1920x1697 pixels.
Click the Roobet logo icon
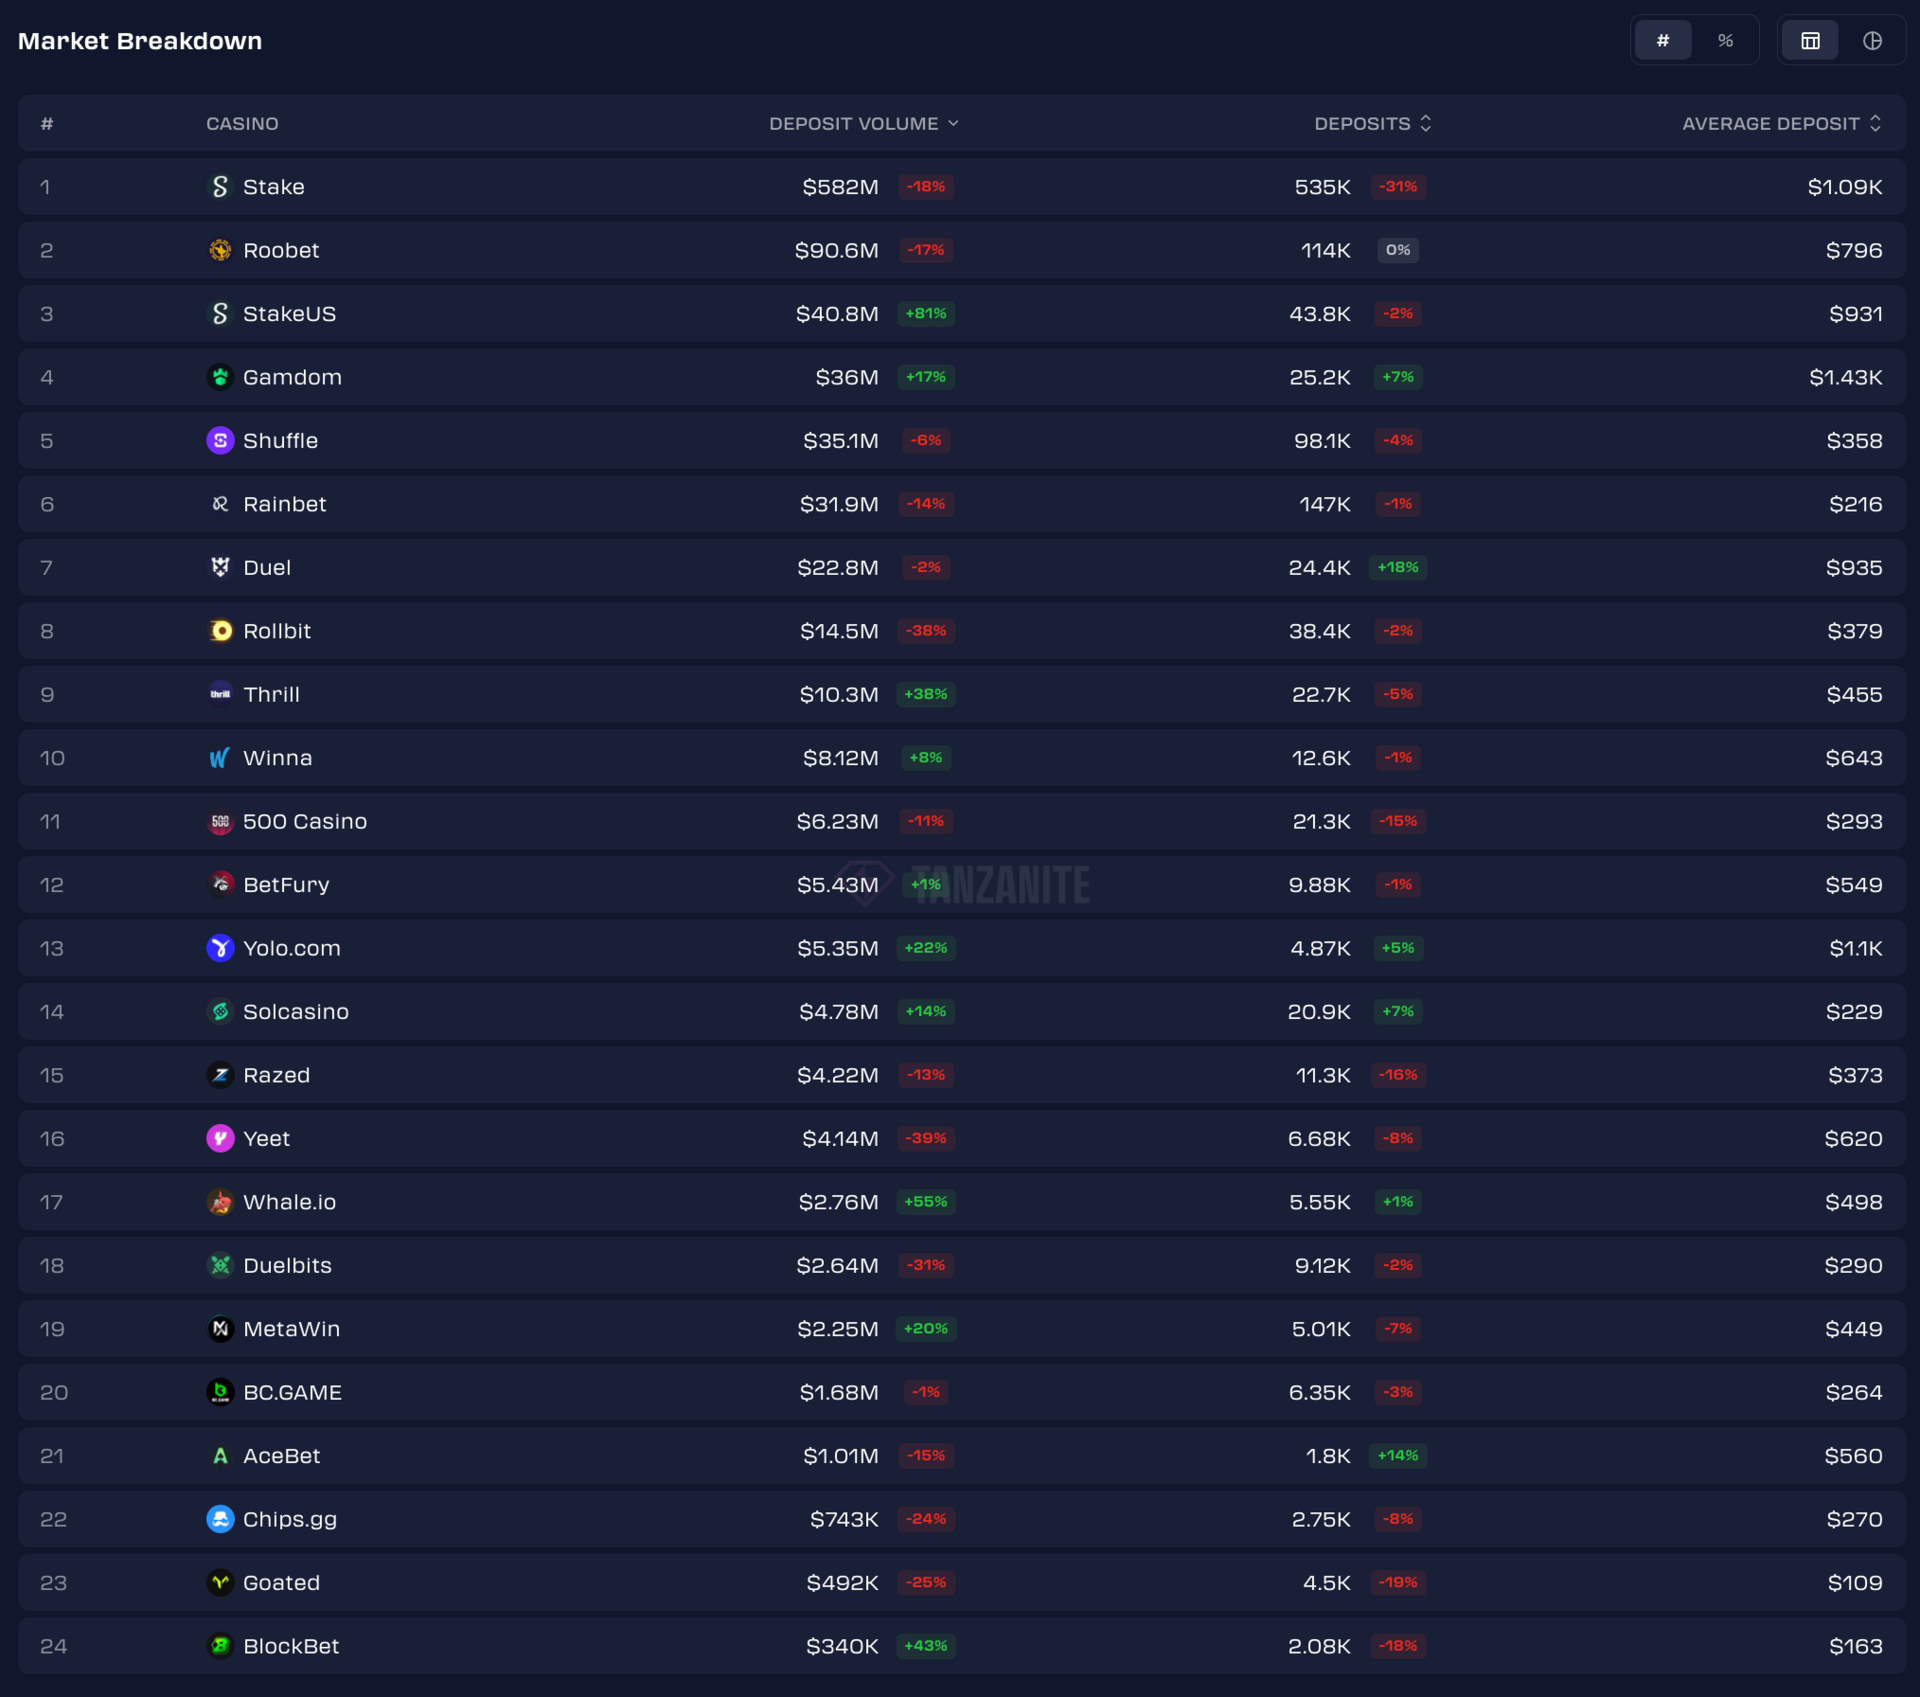pos(220,250)
